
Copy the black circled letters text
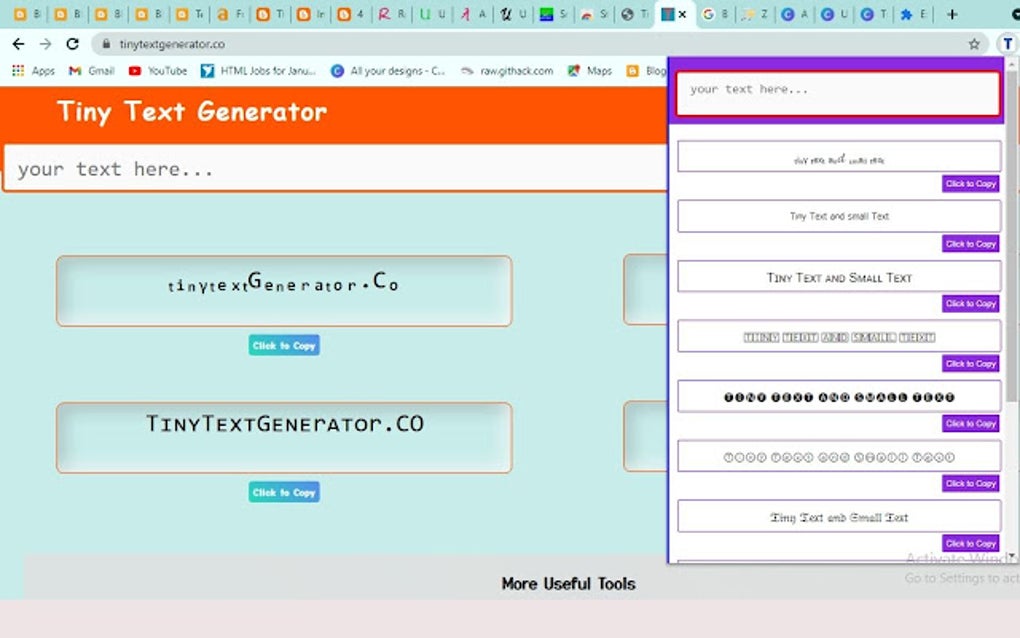coord(970,423)
